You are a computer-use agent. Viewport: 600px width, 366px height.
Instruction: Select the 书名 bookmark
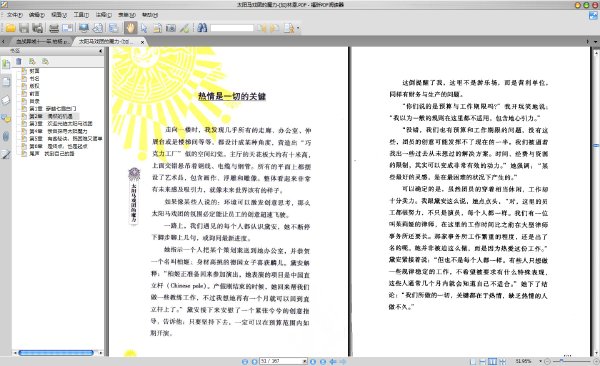(x=34, y=78)
